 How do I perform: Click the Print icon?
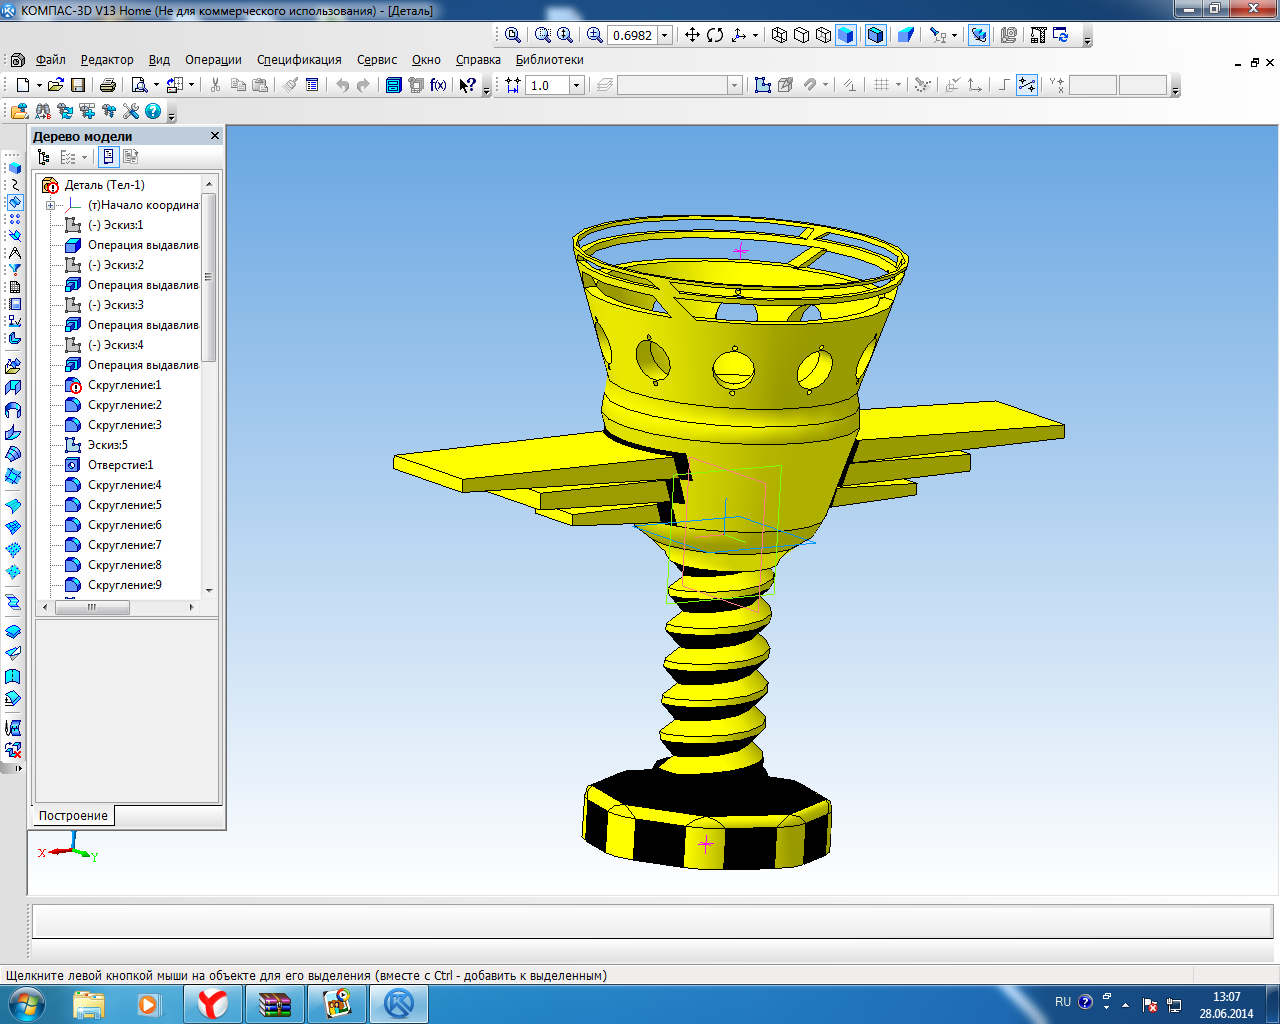(x=108, y=85)
